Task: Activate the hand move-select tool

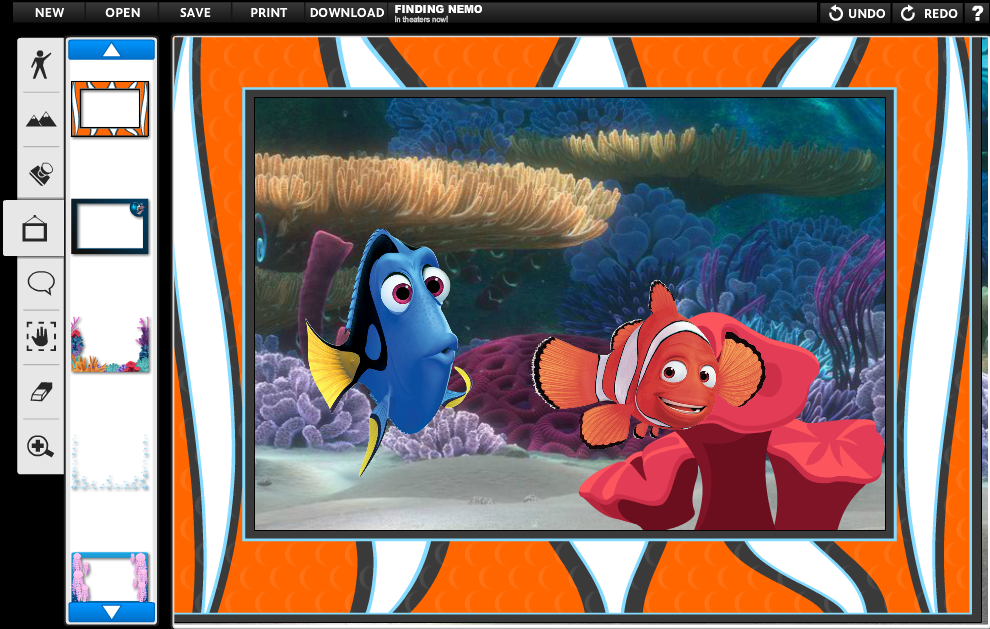Action: click(41, 337)
